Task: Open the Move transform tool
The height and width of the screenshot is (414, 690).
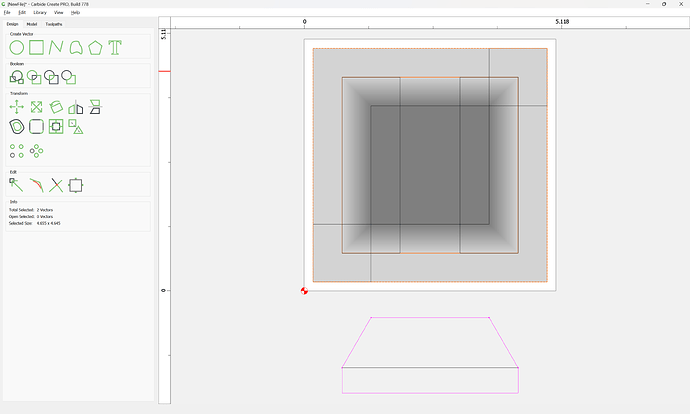Action: point(17,107)
